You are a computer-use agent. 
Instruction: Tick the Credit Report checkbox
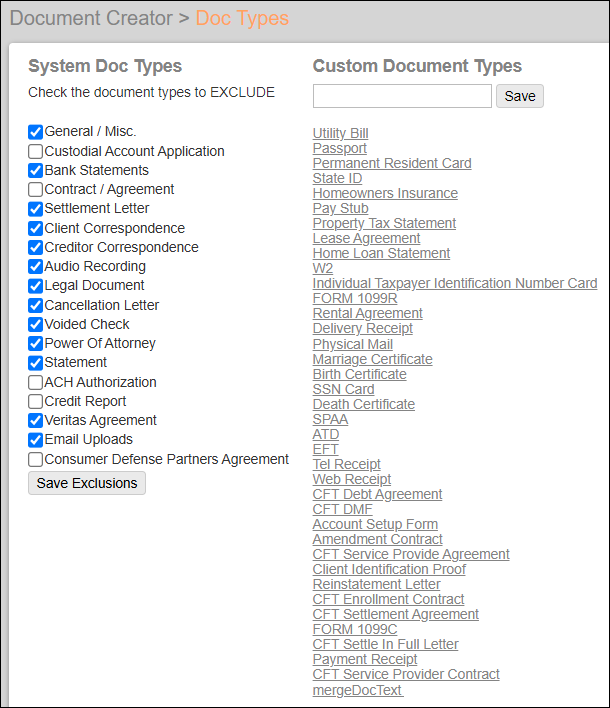[36, 401]
